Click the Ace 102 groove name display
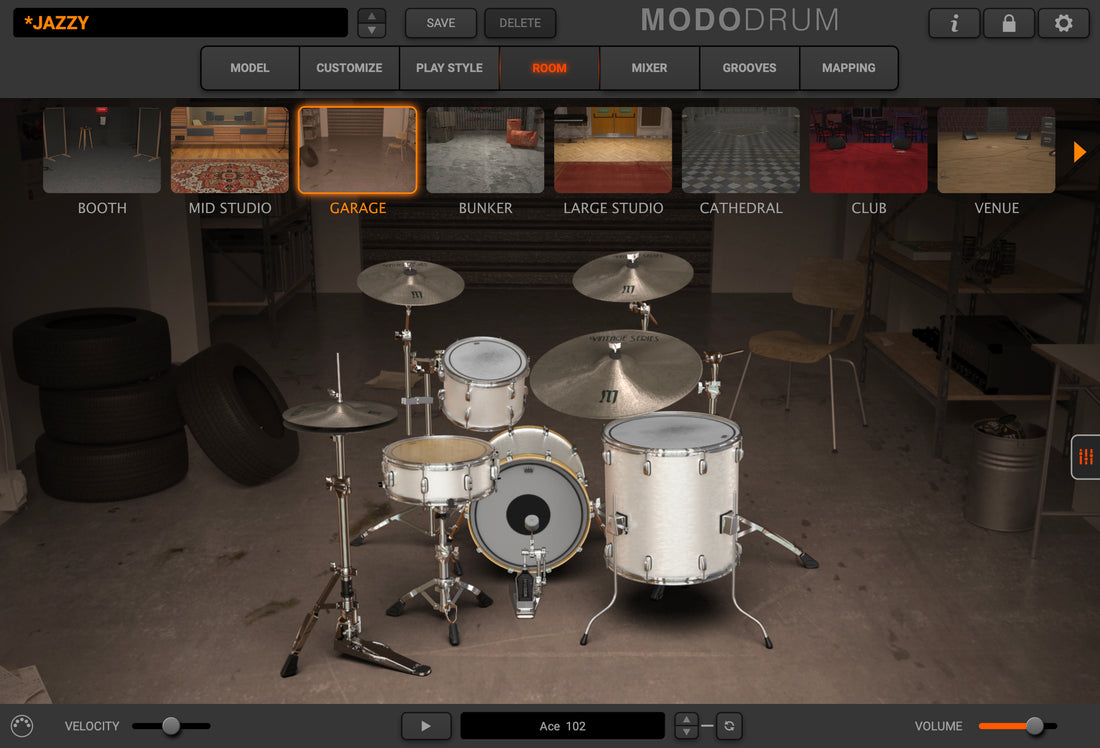The image size is (1100, 748). [x=563, y=726]
